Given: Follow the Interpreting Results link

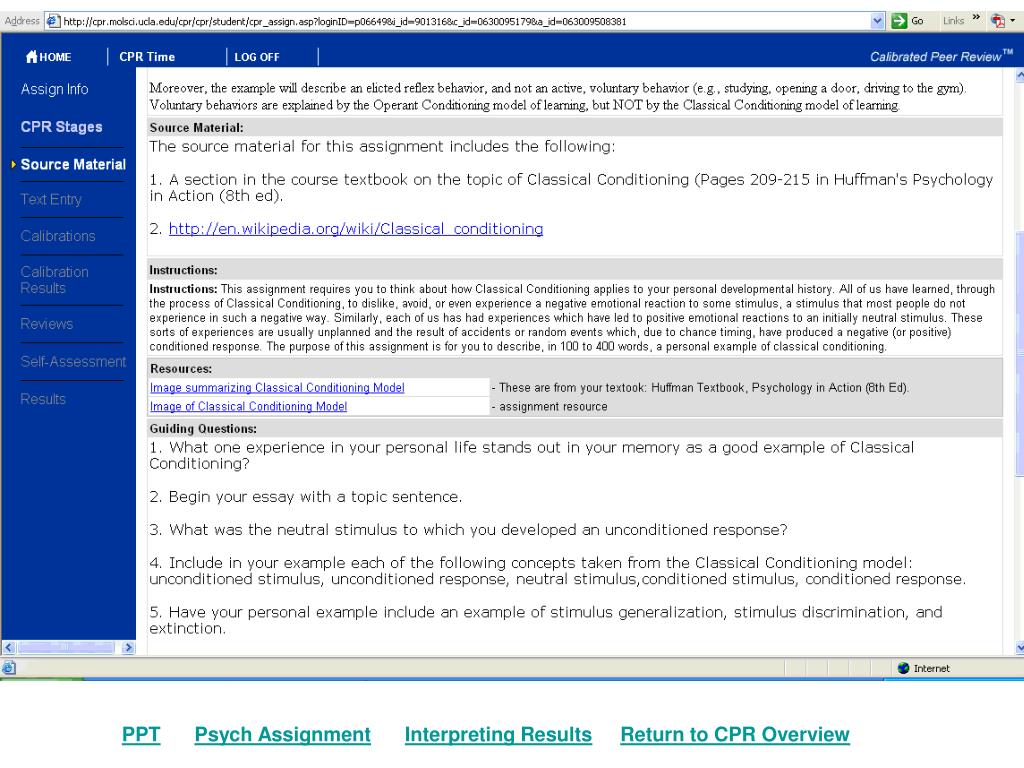Looking at the screenshot, I should pyautogui.click(x=498, y=735).
